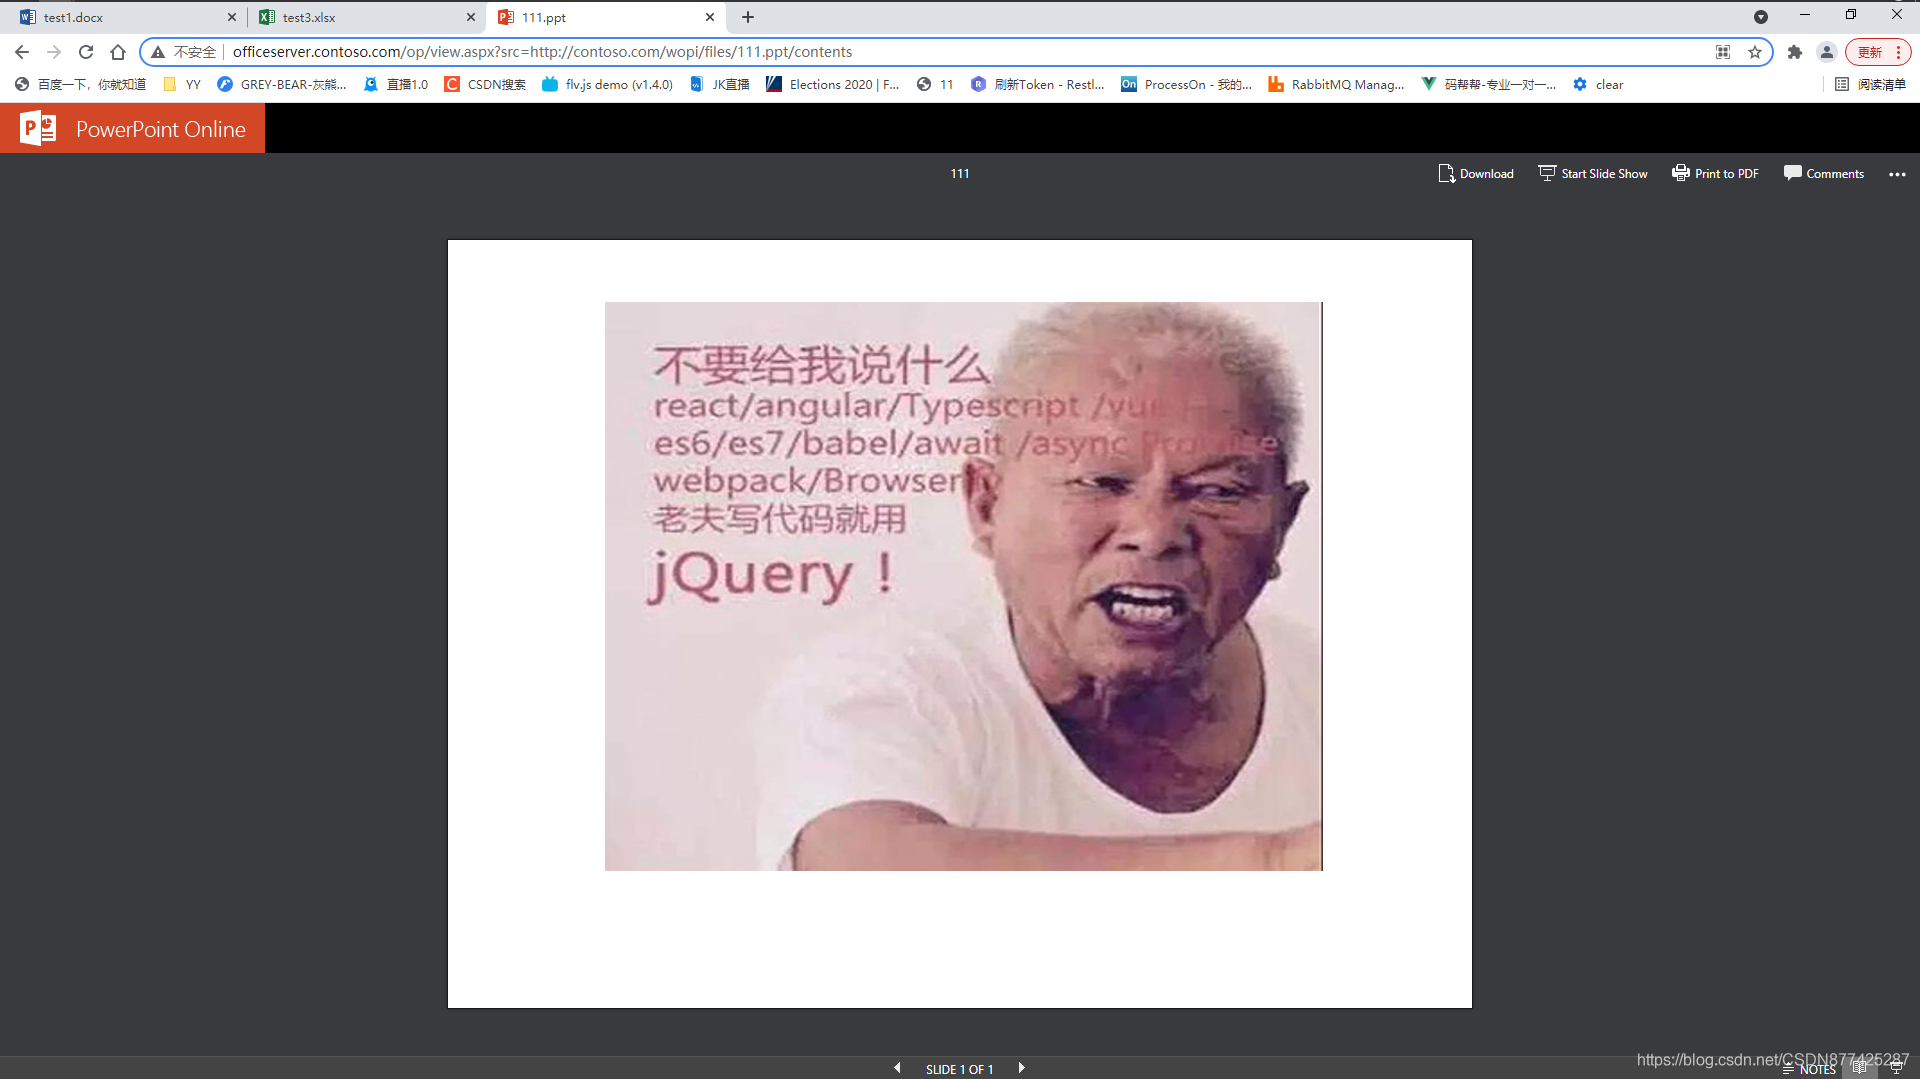Click the jQuery meme image on slide

click(963, 586)
